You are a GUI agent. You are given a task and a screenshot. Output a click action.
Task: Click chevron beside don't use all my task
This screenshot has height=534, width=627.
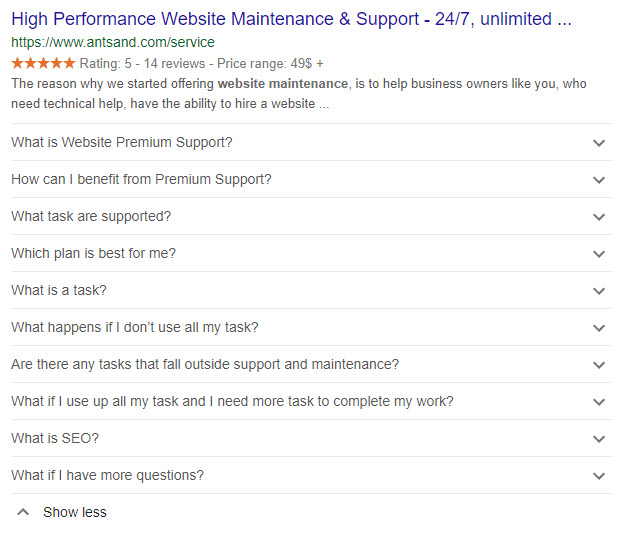pos(599,328)
